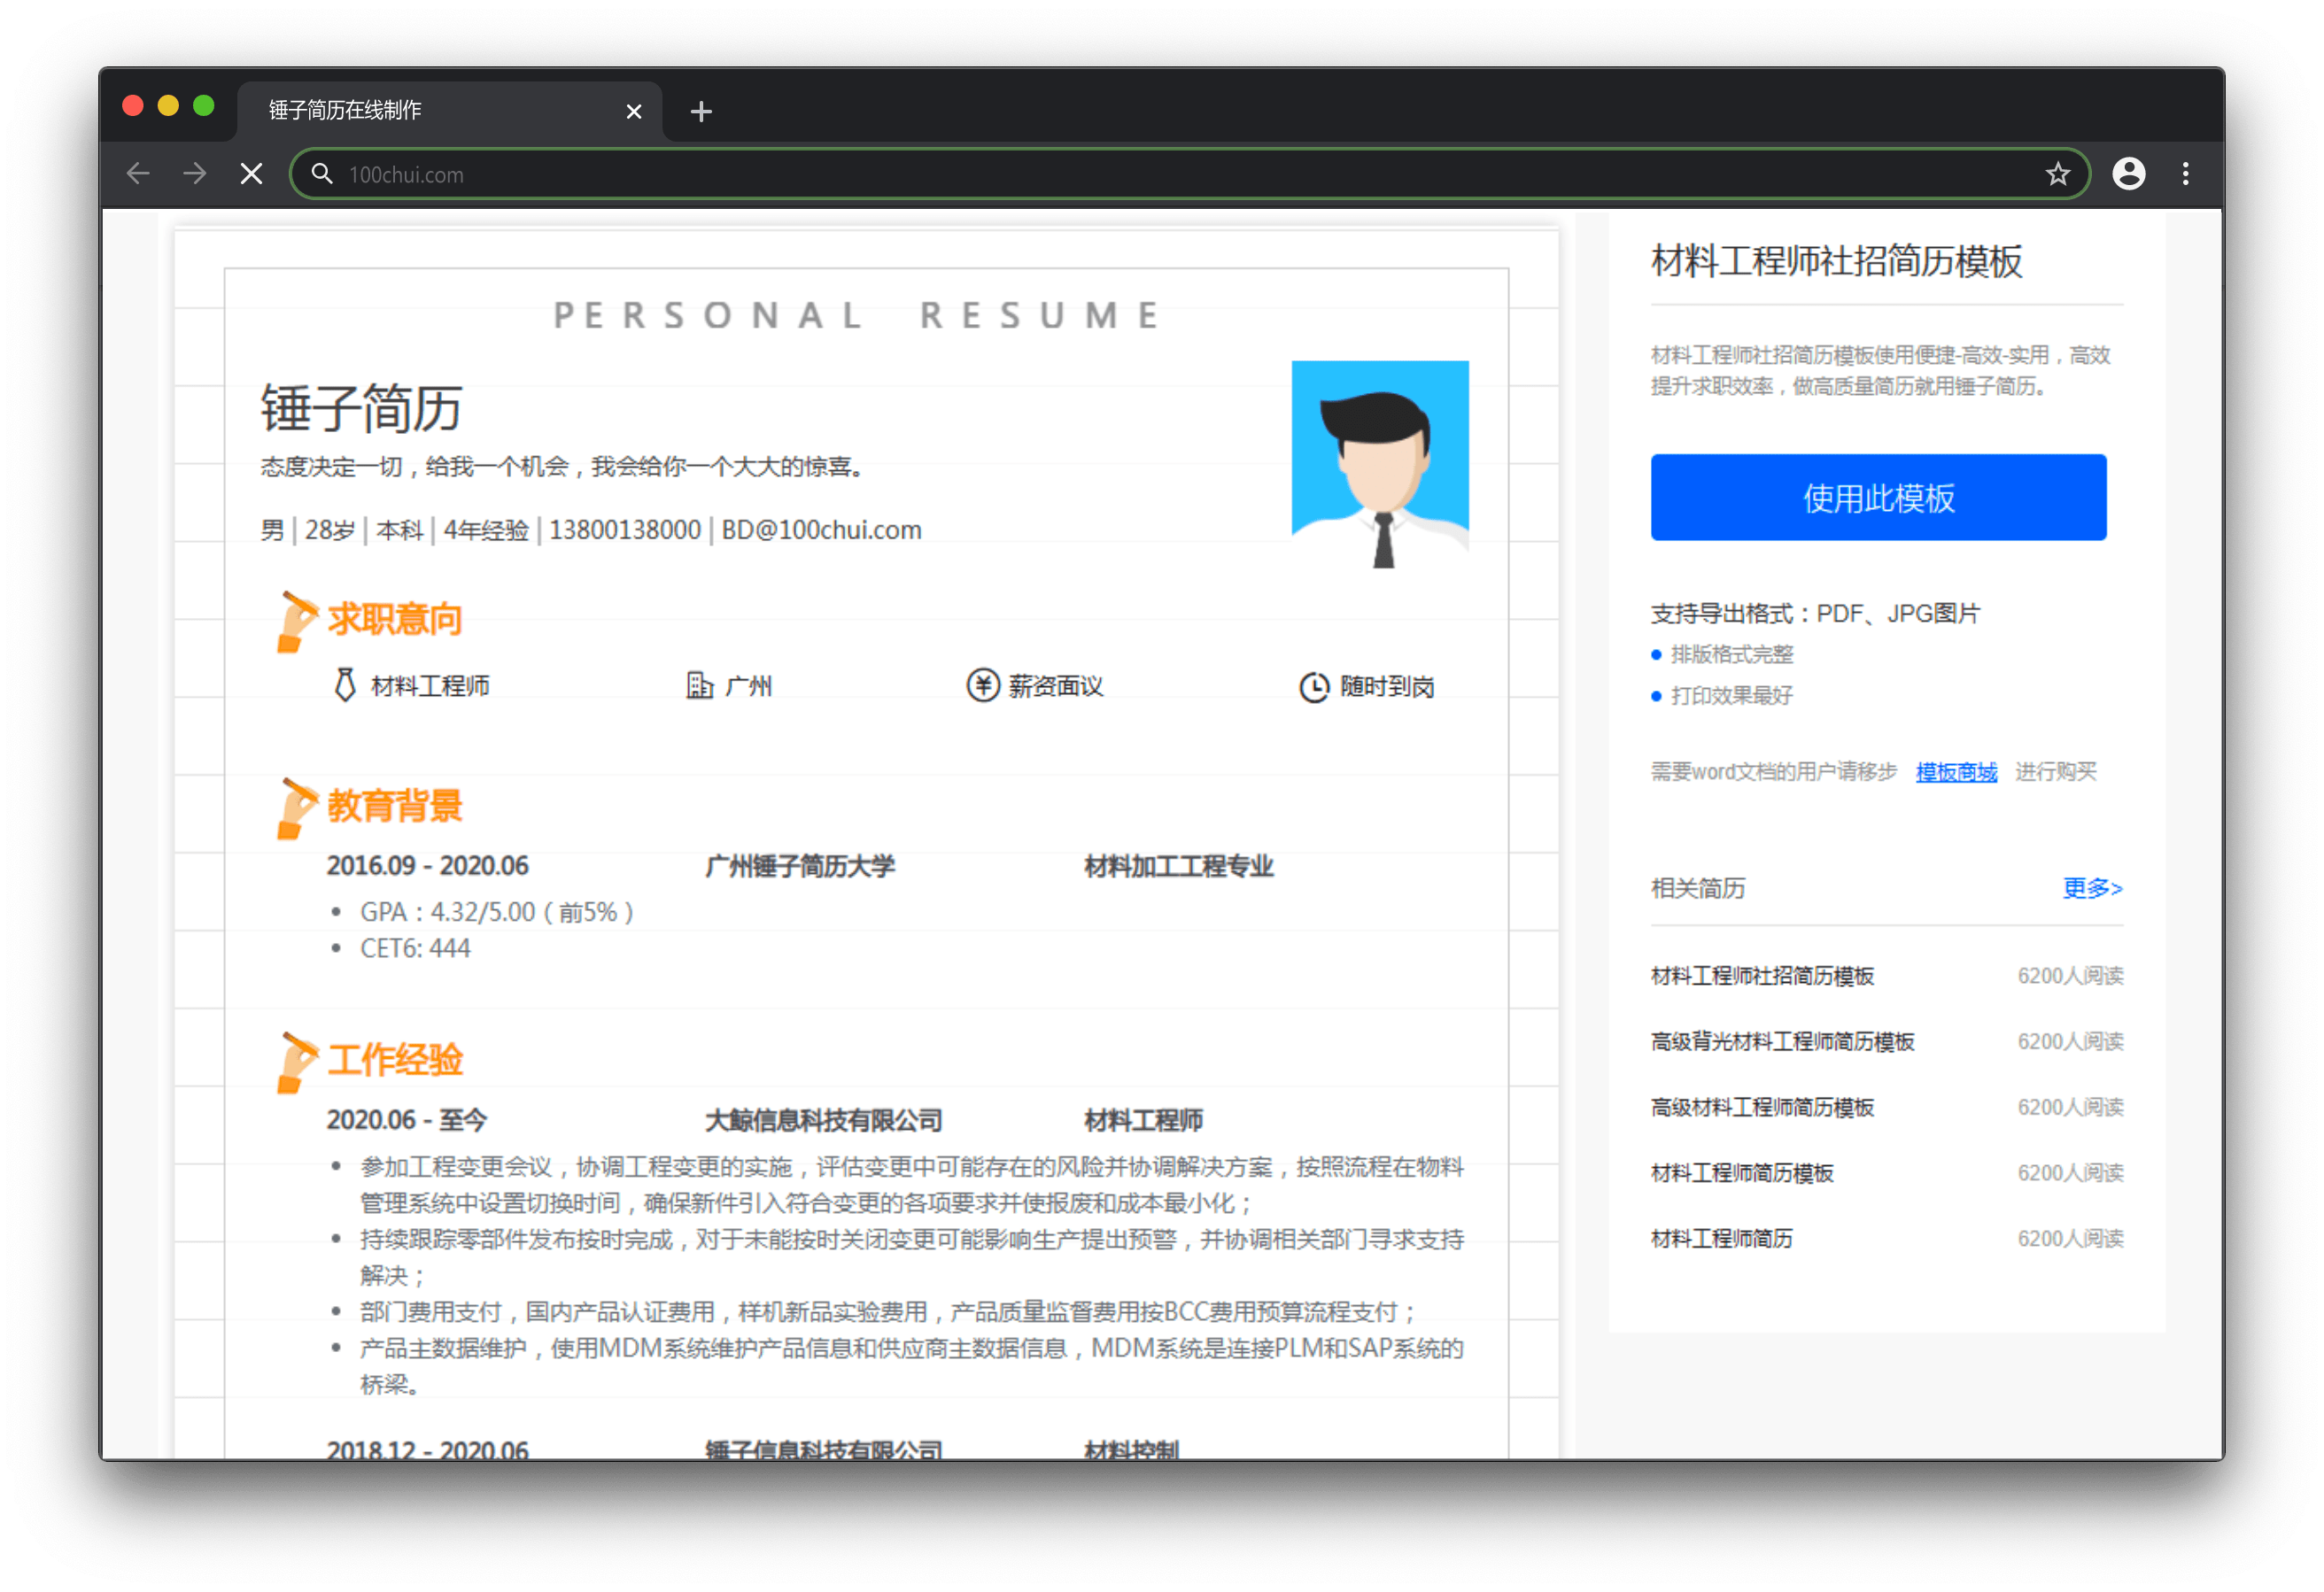This screenshot has width=2324, height=1592.
Task: Click the resume avatar photo
Action: pos(1380,464)
